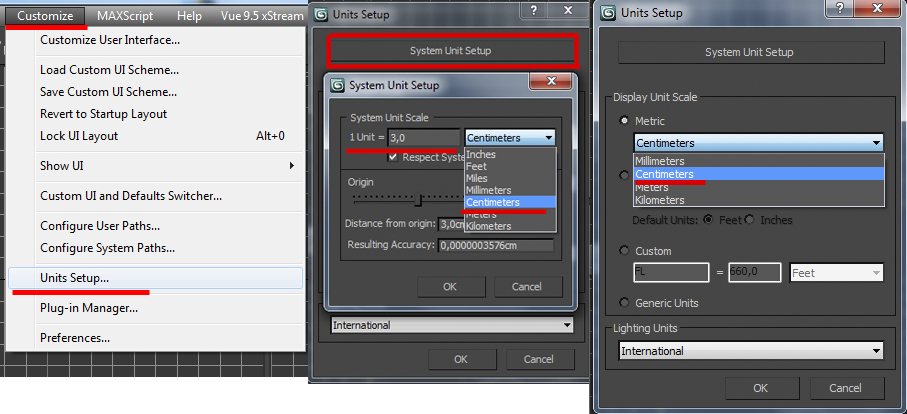Select the Metric radio button
This screenshot has width=907, height=414.
[624, 121]
